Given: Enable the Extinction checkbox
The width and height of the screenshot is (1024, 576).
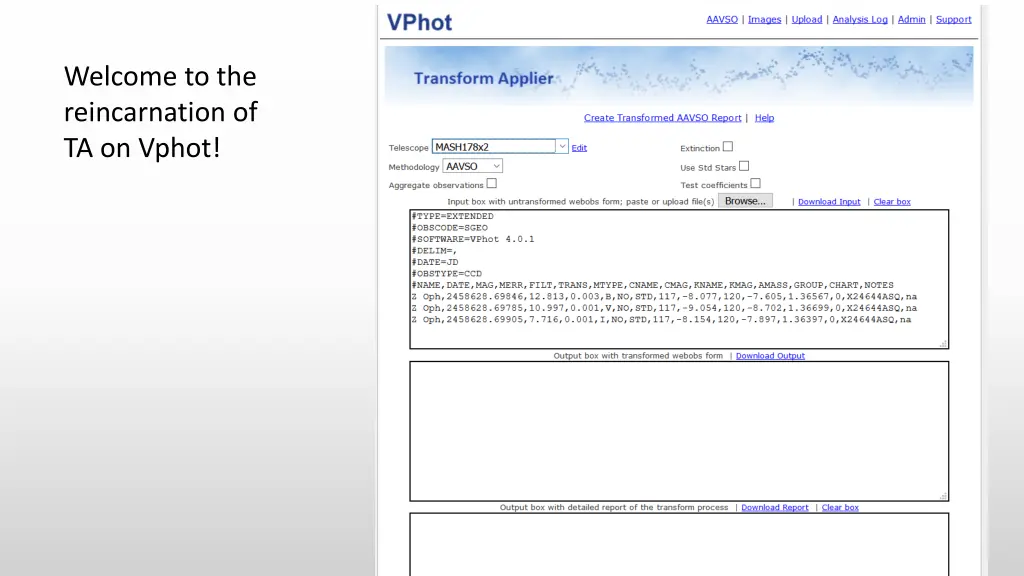Looking at the screenshot, I should [x=728, y=146].
